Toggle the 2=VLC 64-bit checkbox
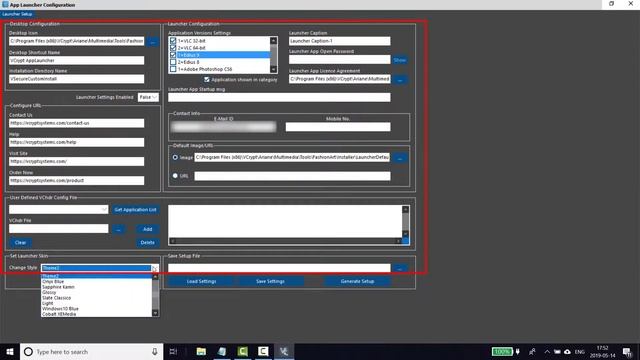Image resolution: width=640 pixels, height=360 pixels. coord(173,48)
